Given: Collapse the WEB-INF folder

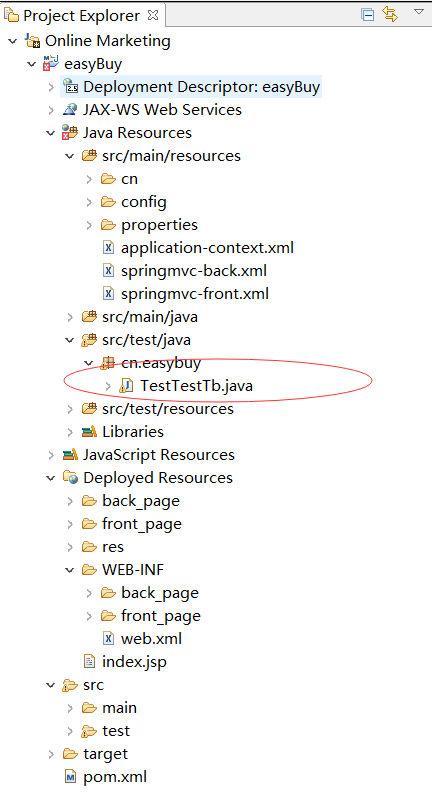Looking at the screenshot, I should [x=70, y=570].
